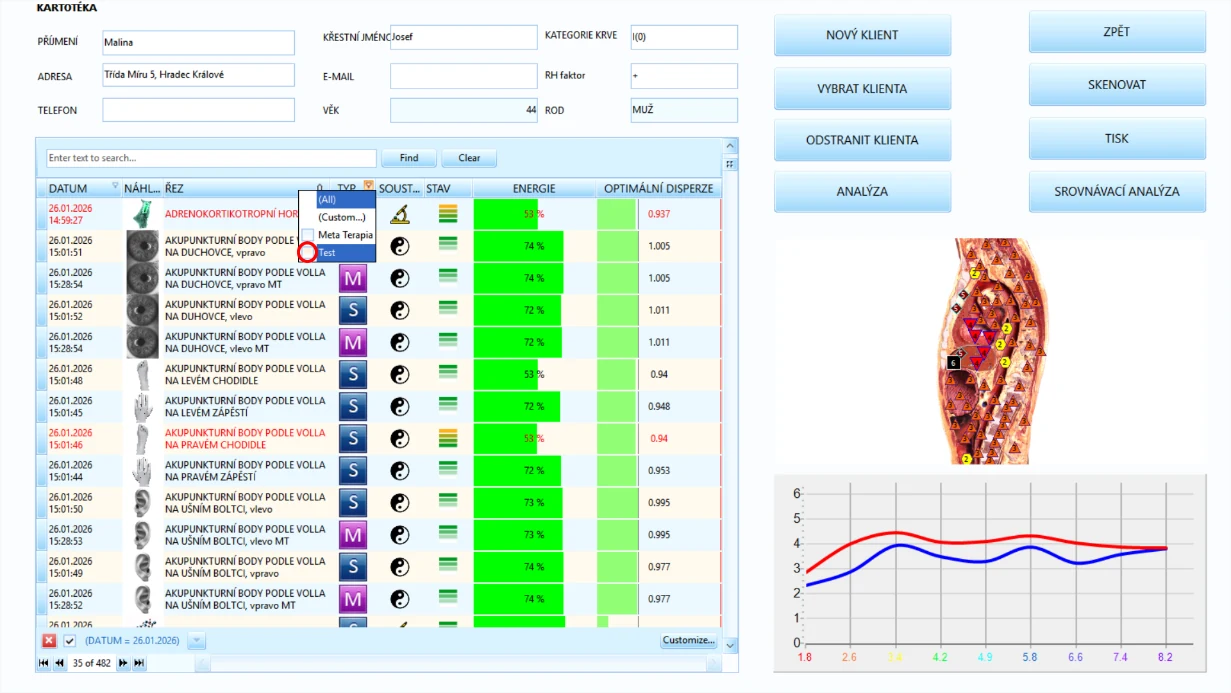Viewport: 1231px width, 693px height.
Task: Select the Test option in the TYP filter list
Action: pos(336,253)
